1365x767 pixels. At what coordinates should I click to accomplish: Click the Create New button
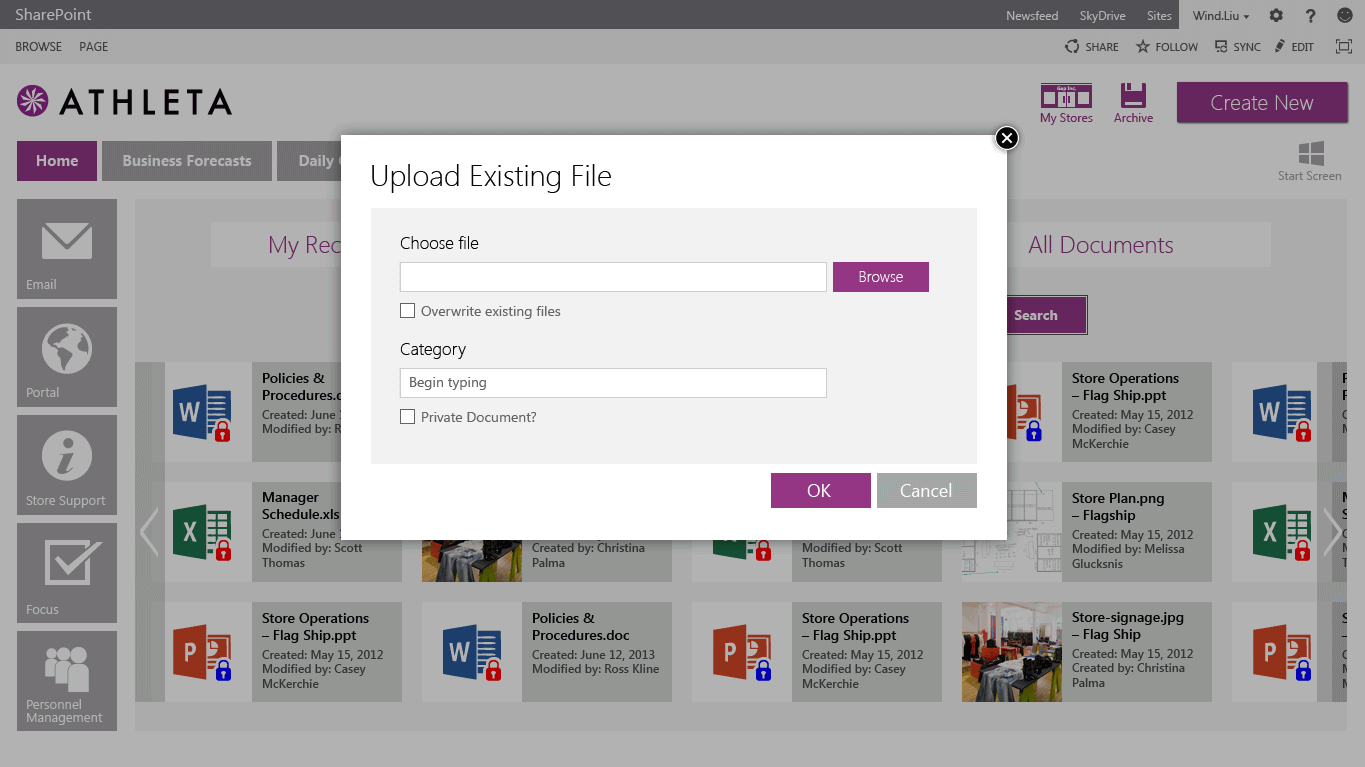(1262, 103)
